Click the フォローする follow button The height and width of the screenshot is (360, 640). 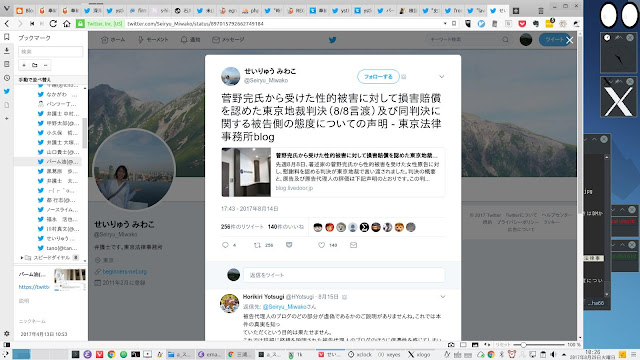pos(378,76)
